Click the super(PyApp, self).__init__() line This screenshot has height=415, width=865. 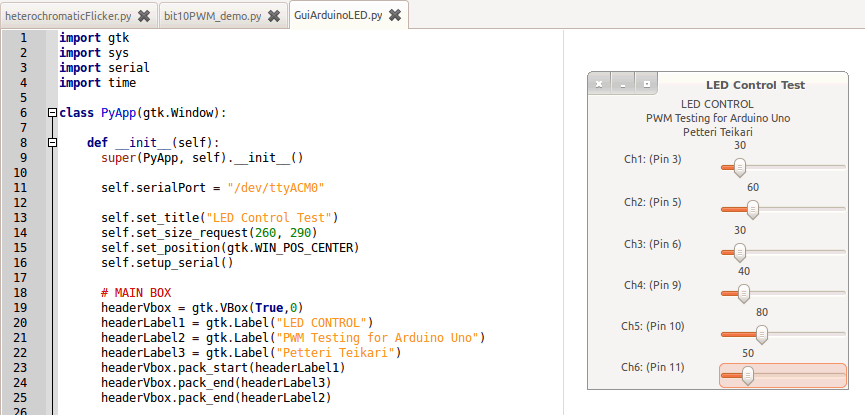(x=202, y=158)
